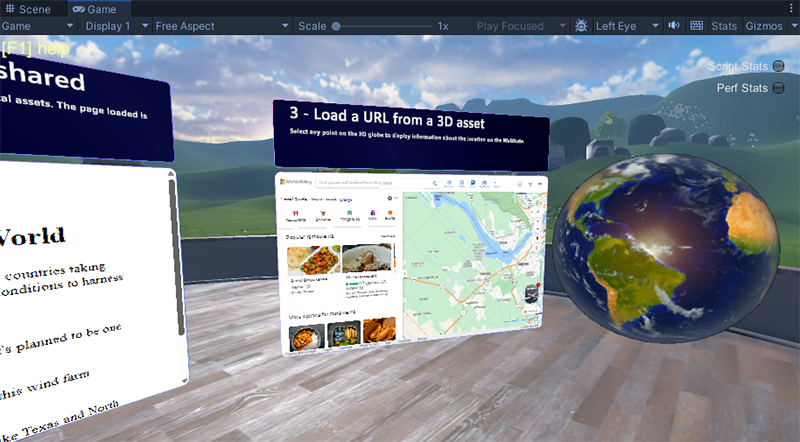Click the dark blue page icon in the map toolbar

(473, 182)
